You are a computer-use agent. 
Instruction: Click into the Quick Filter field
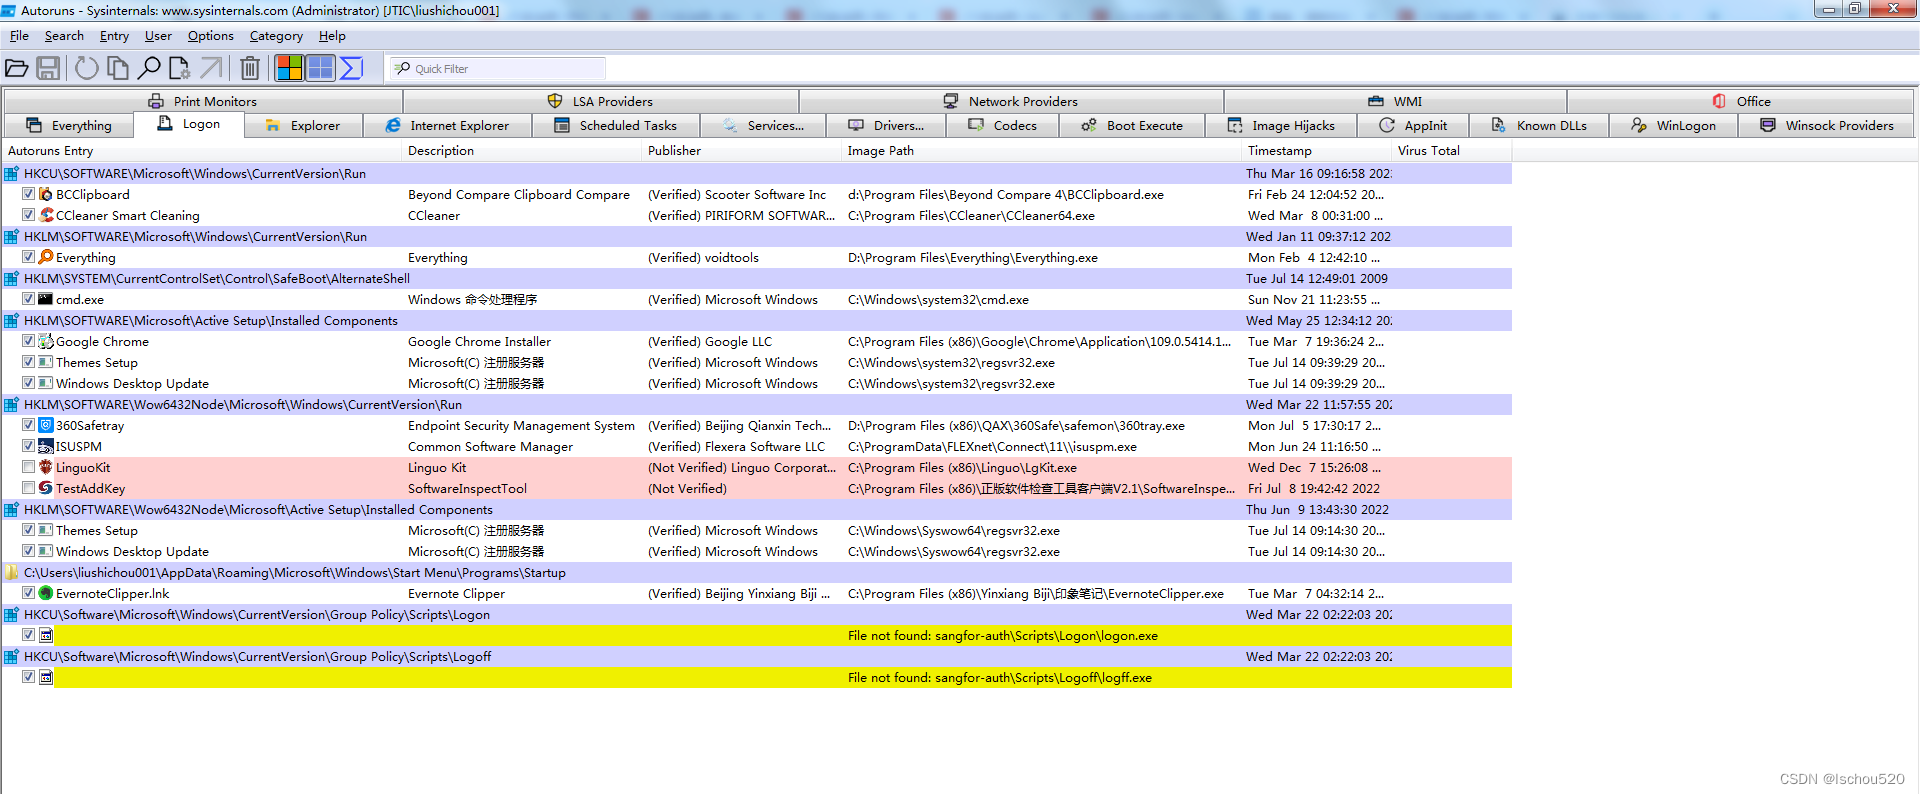(x=498, y=68)
